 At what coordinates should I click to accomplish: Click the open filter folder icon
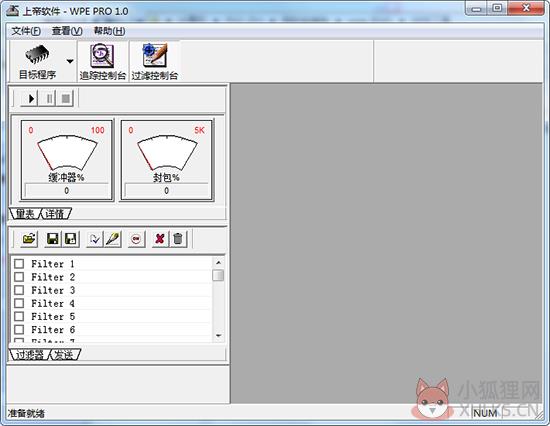click(29, 239)
